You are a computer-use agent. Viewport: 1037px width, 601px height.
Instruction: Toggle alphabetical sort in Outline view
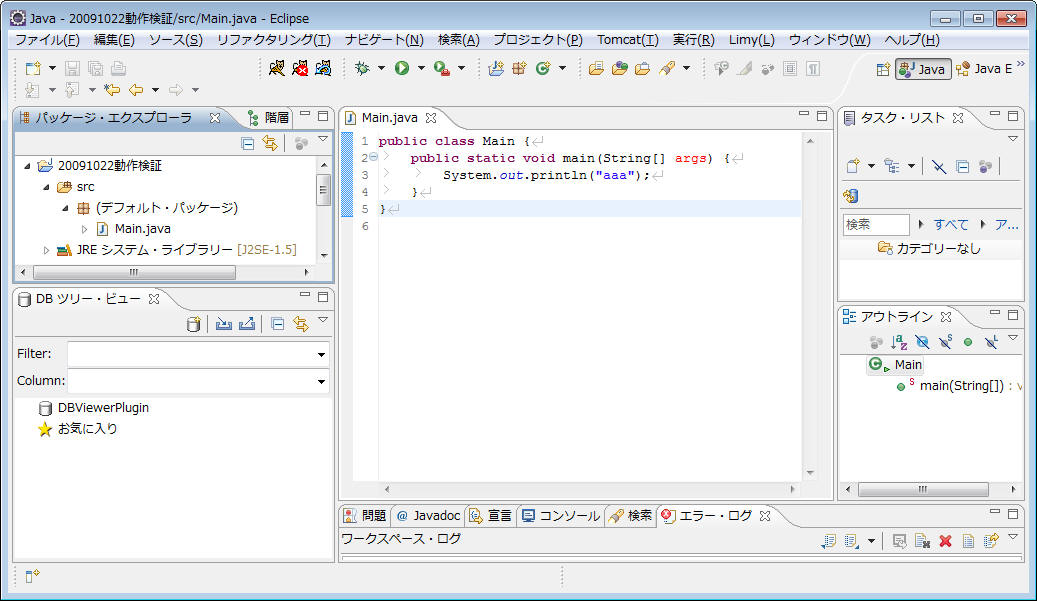[x=899, y=342]
